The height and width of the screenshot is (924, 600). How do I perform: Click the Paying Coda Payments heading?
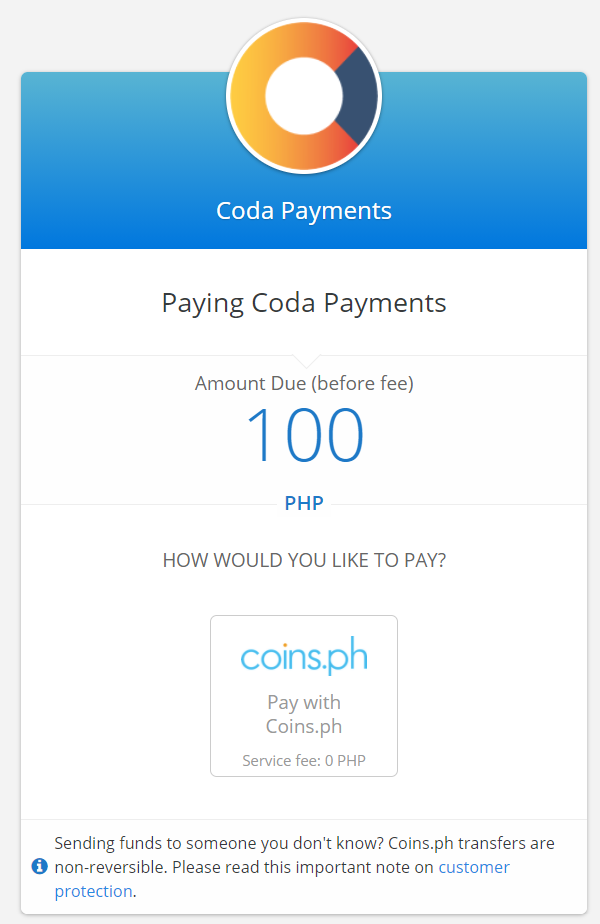(304, 303)
